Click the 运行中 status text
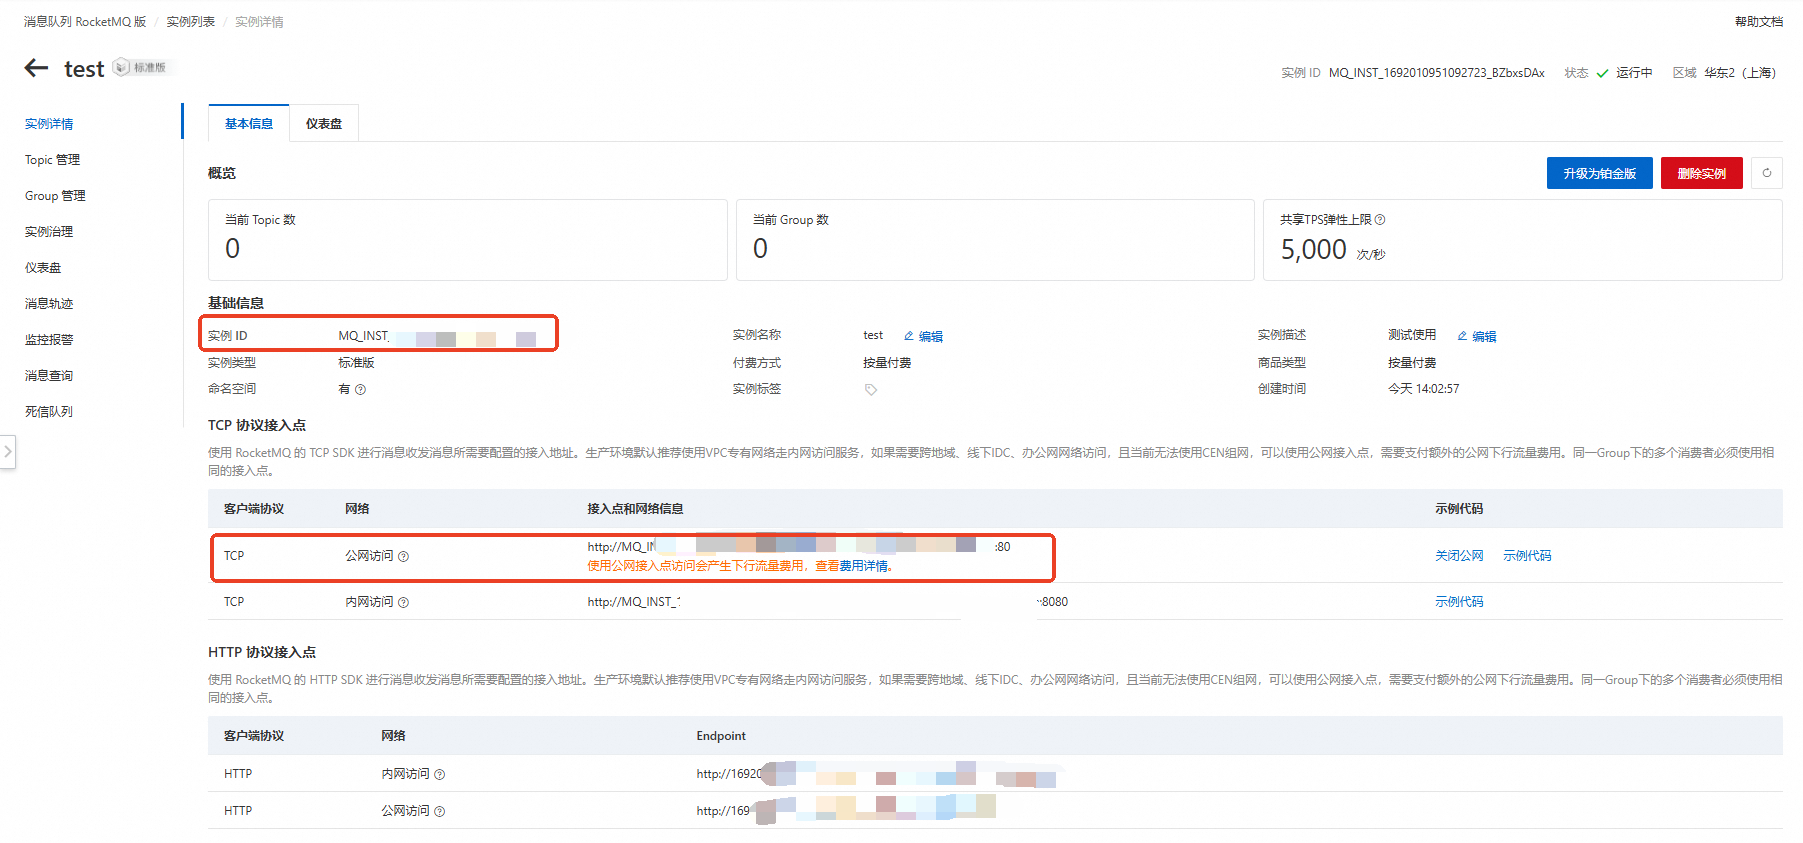This screenshot has width=1803, height=843. [x=1634, y=73]
